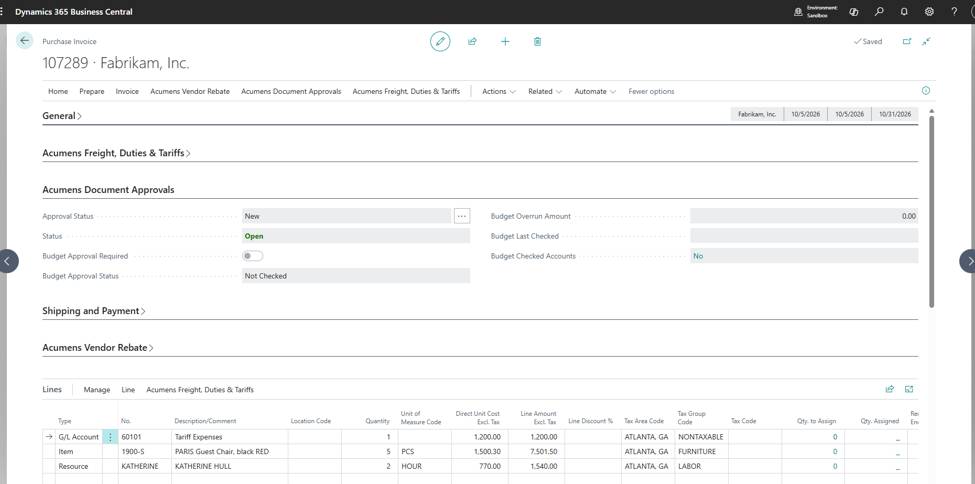Click the pencil edit icon
975x484 pixels.
[x=440, y=41]
